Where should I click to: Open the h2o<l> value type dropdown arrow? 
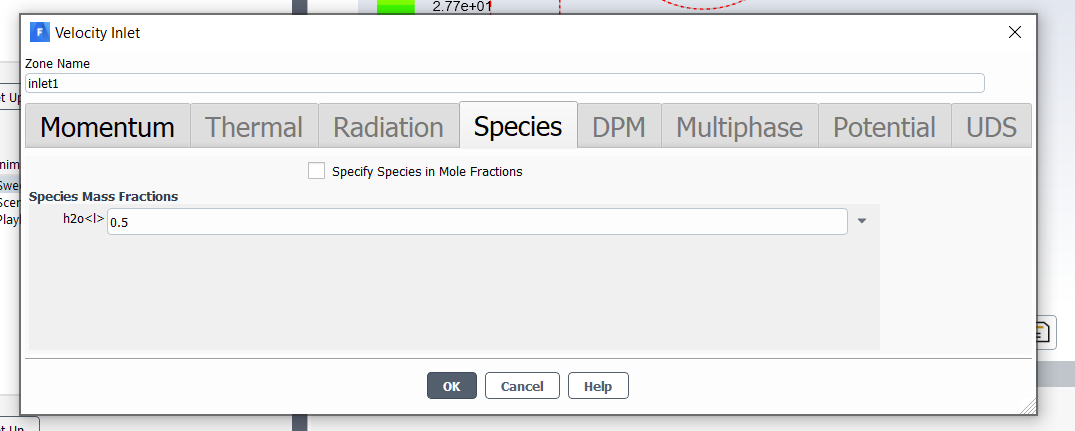(862, 221)
